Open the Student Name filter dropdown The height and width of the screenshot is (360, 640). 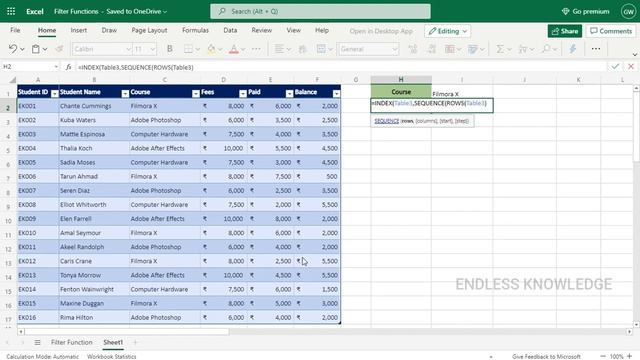coord(125,93)
